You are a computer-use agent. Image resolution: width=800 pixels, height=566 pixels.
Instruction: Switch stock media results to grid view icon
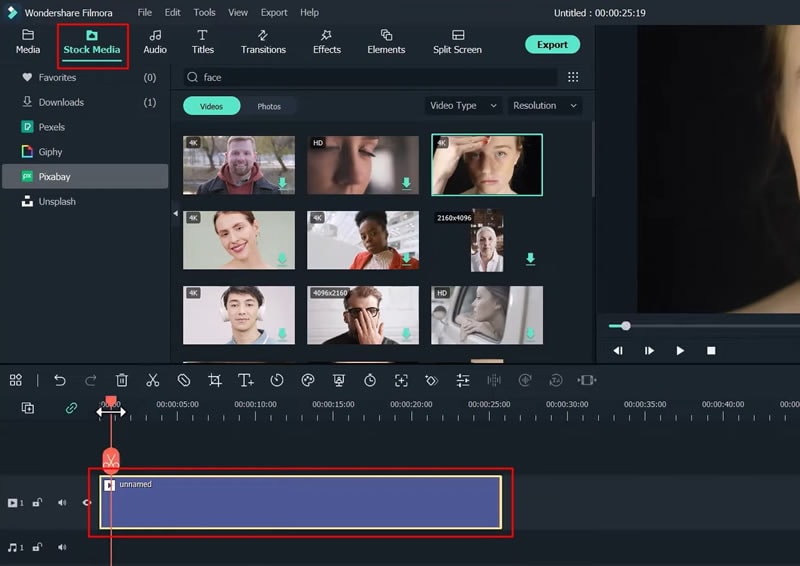pyautogui.click(x=573, y=77)
